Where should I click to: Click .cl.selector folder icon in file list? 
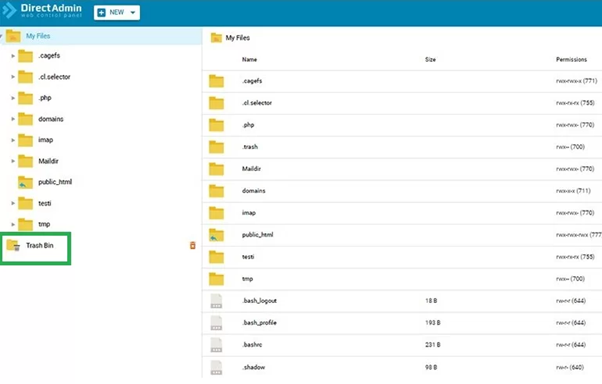[217, 103]
